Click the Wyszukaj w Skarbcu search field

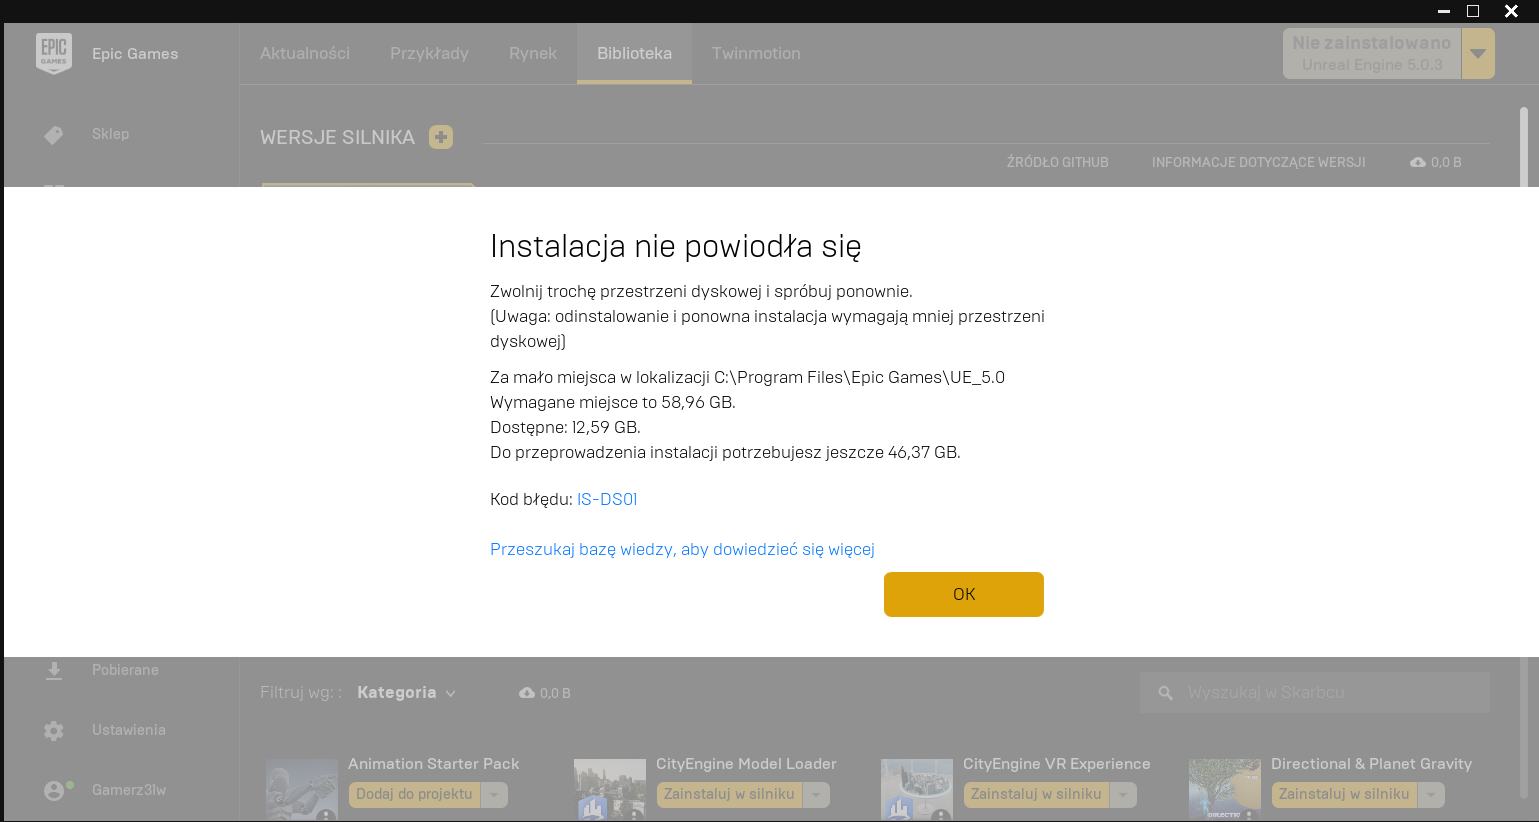click(x=1315, y=692)
